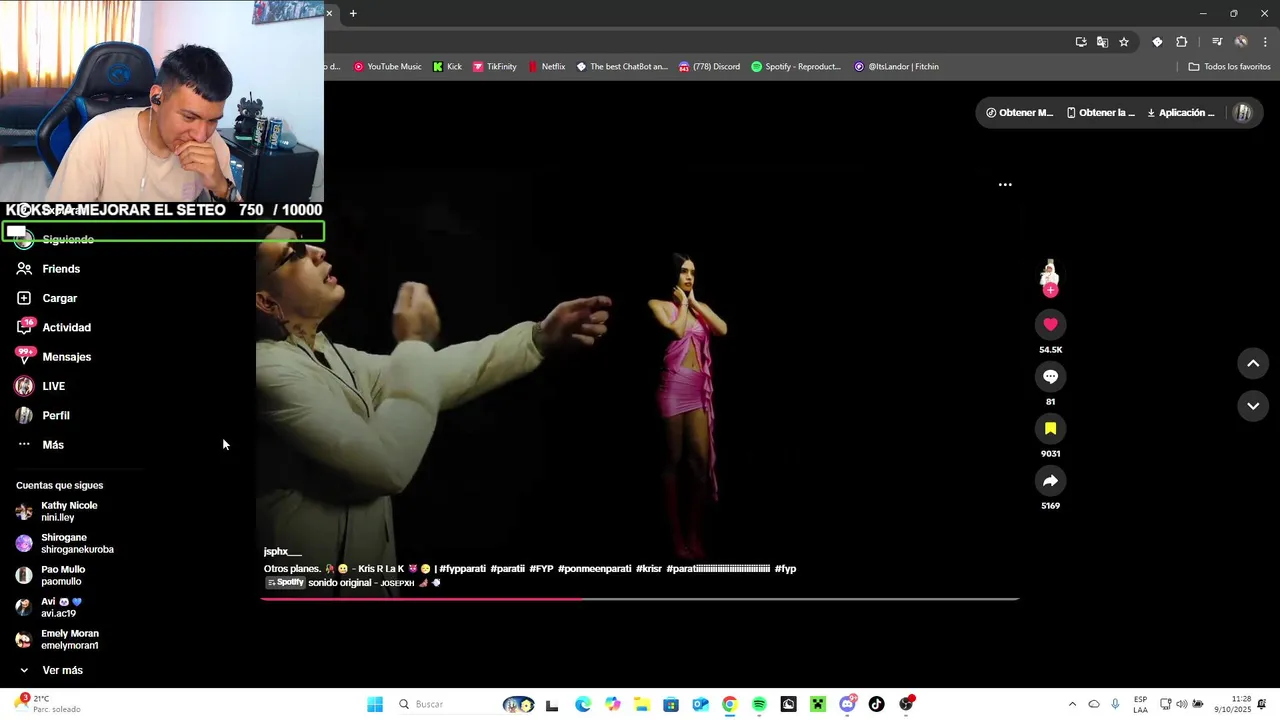Open Discord from the taskbar
The width and height of the screenshot is (1280, 720).
coord(848,704)
